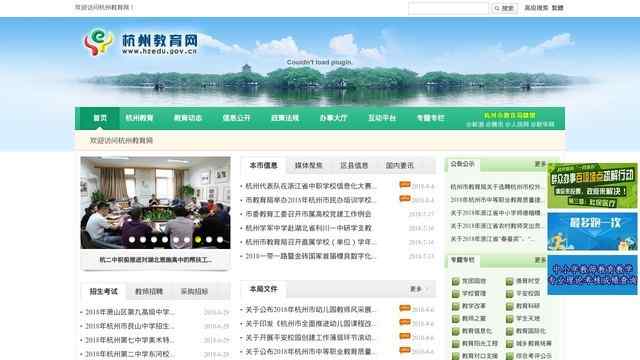Click green icon beside 综合考评公示
The height and width of the screenshot is (360, 640).
coord(509,356)
